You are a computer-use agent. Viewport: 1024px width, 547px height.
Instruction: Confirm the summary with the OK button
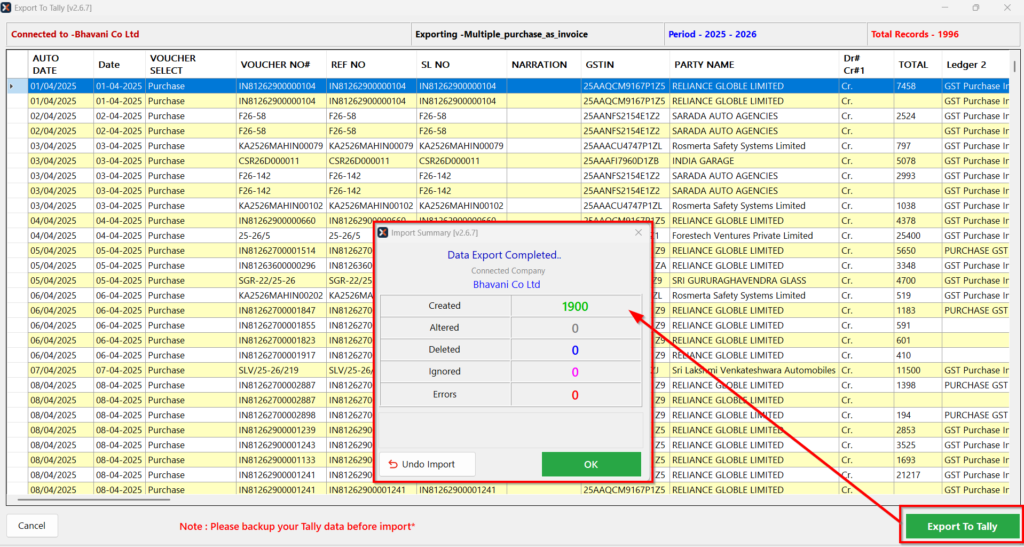click(x=591, y=464)
